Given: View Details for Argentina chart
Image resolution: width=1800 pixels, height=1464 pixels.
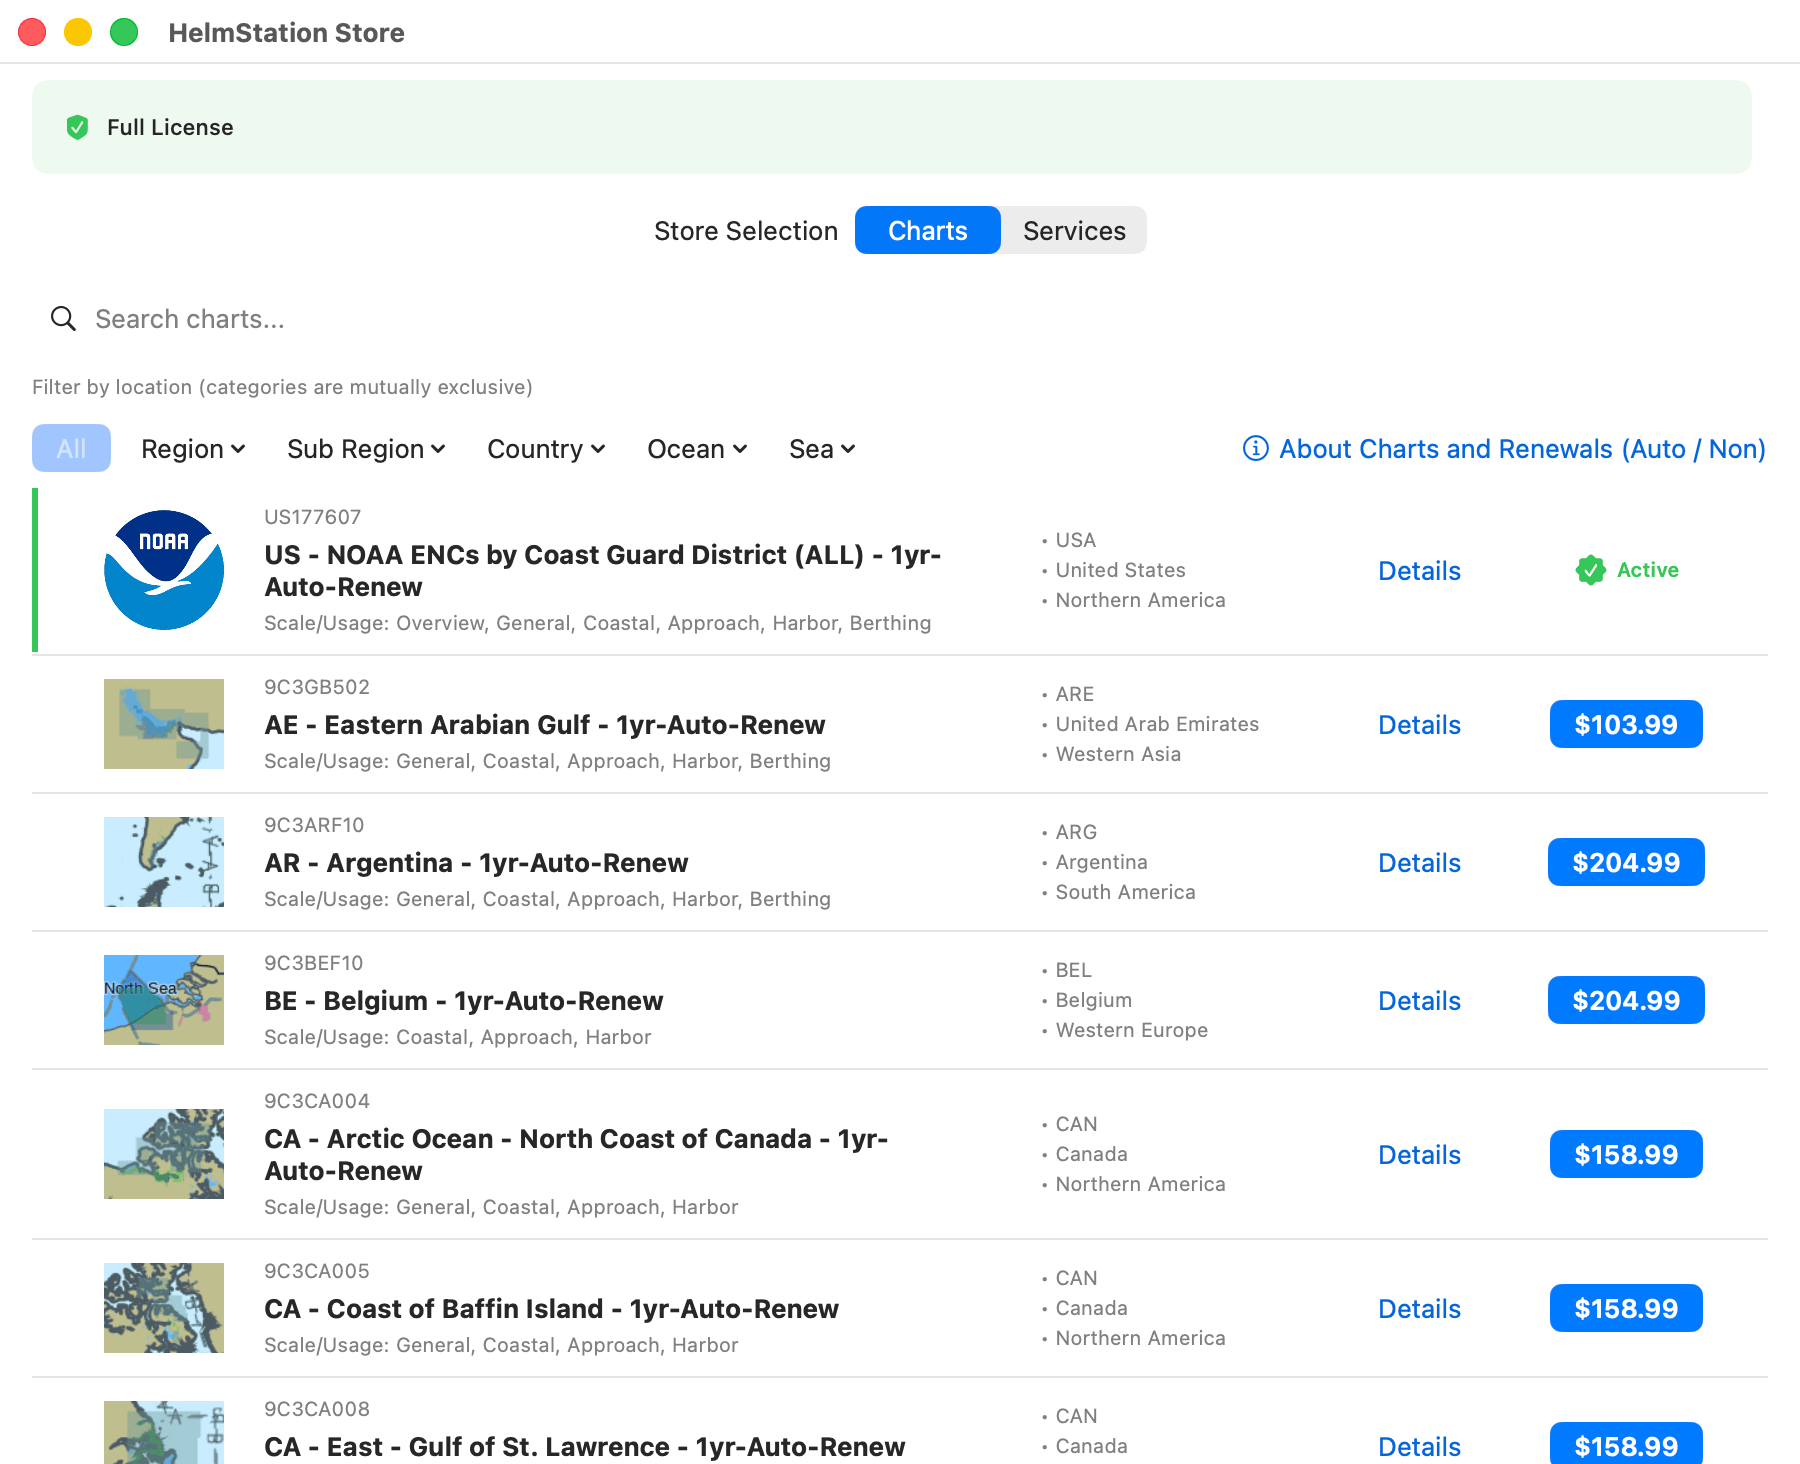Looking at the screenshot, I should 1419,863.
